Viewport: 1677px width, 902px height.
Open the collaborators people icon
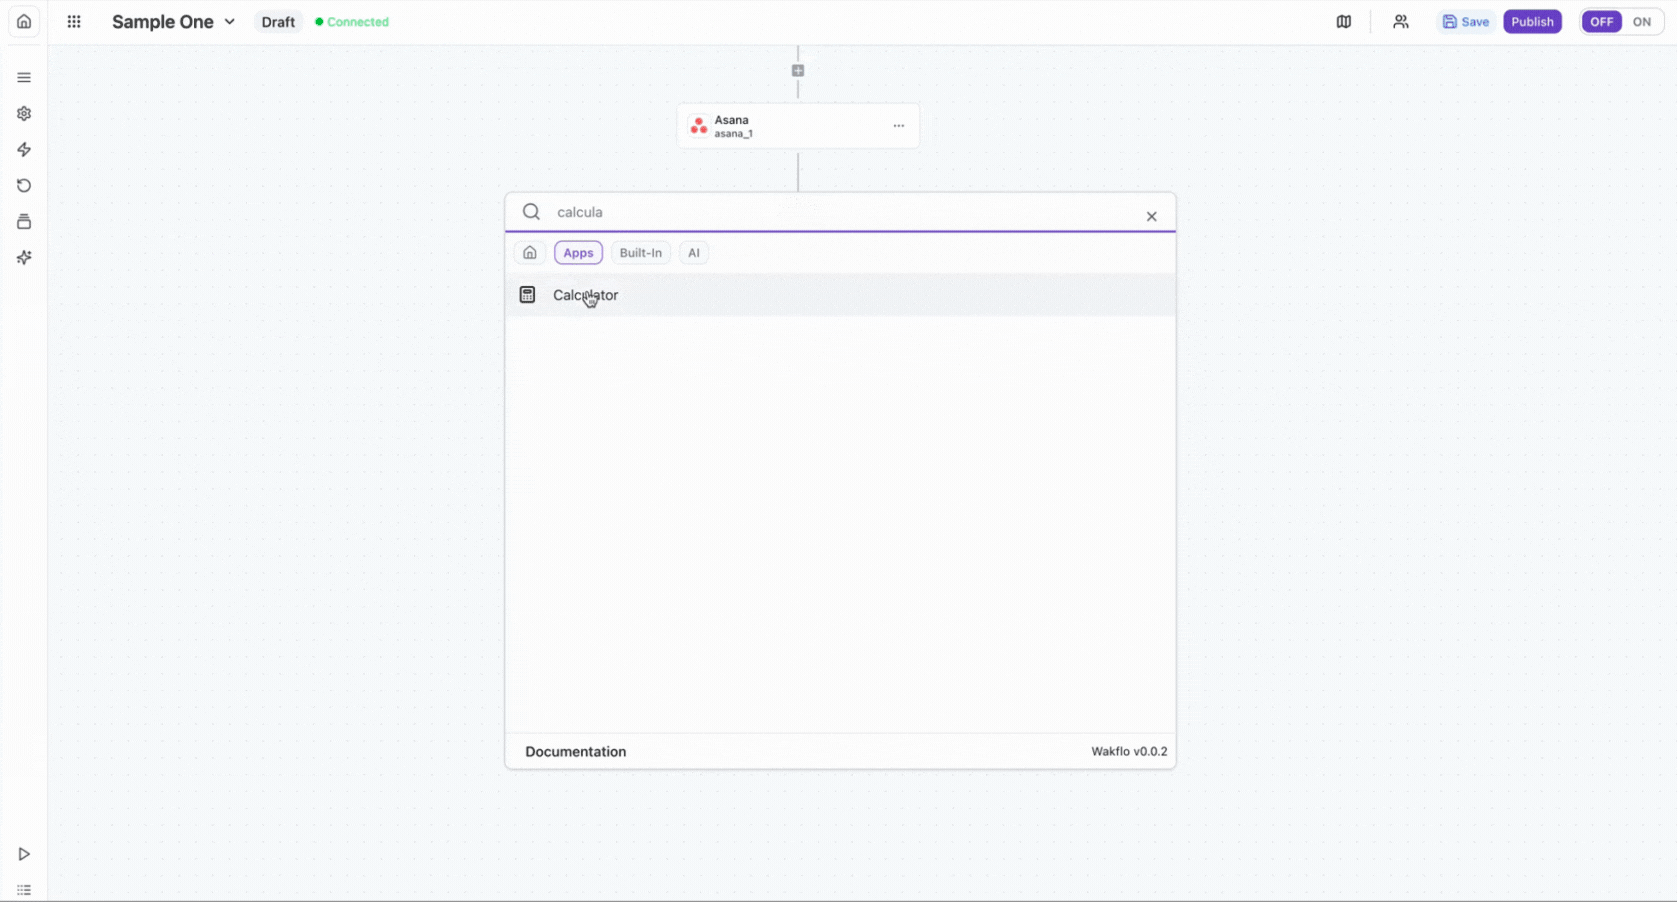(1400, 22)
